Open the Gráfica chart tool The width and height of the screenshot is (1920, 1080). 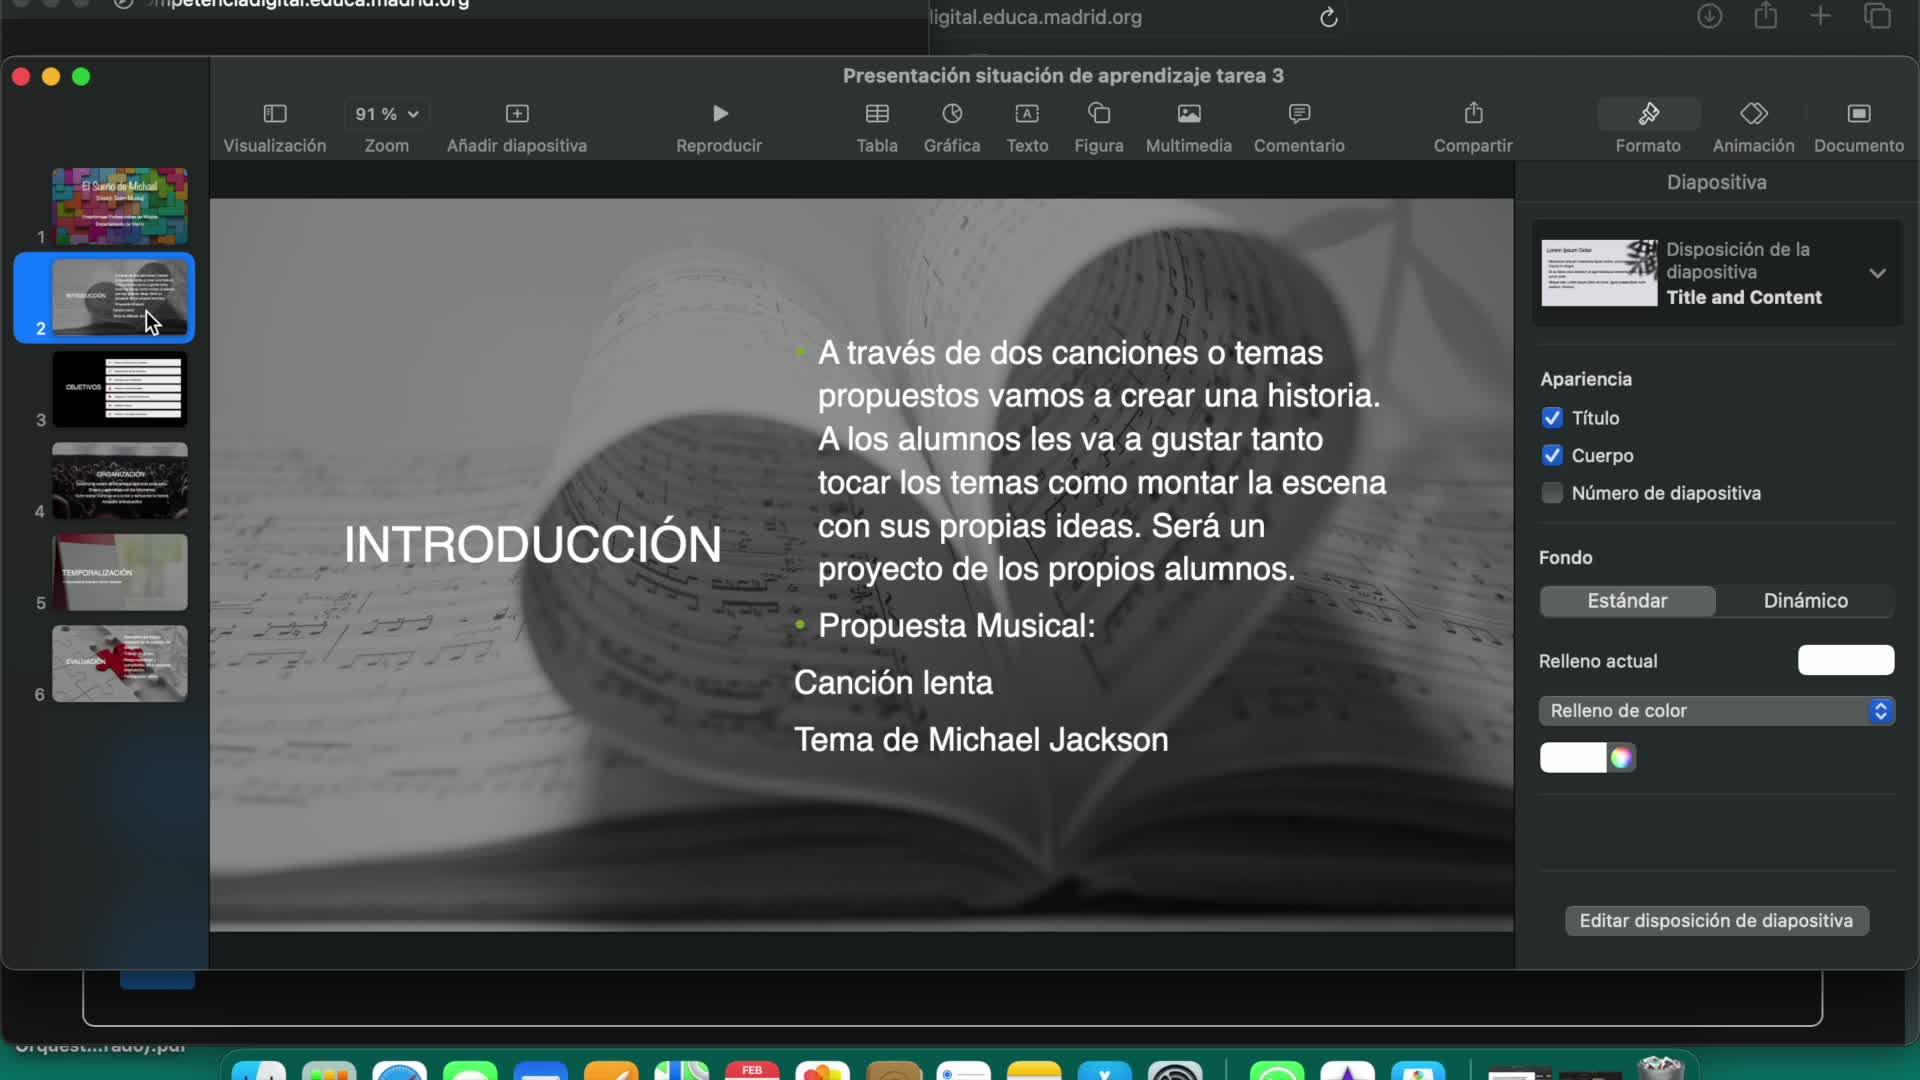pyautogui.click(x=951, y=114)
